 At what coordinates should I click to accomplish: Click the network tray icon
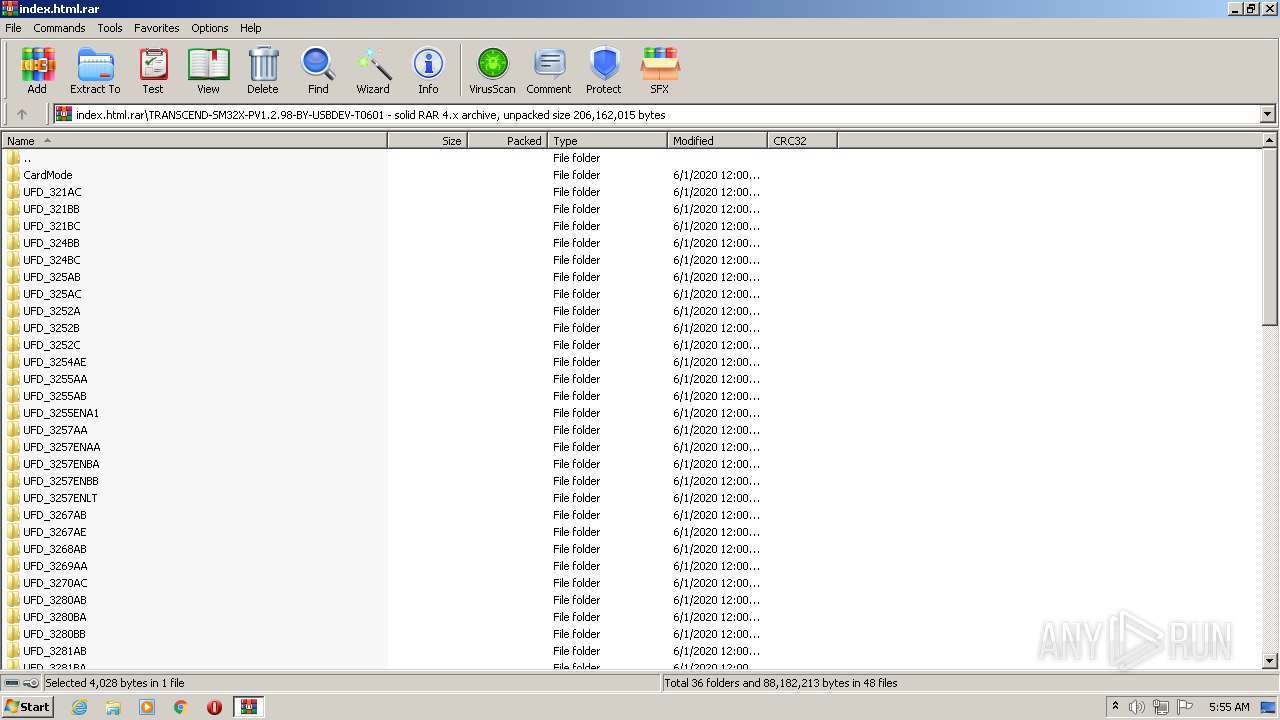tap(1161, 707)
